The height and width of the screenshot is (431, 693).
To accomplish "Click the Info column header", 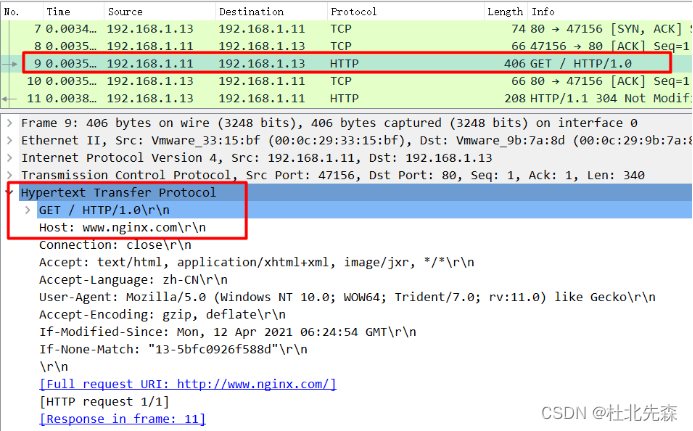I will click(609, 11).
